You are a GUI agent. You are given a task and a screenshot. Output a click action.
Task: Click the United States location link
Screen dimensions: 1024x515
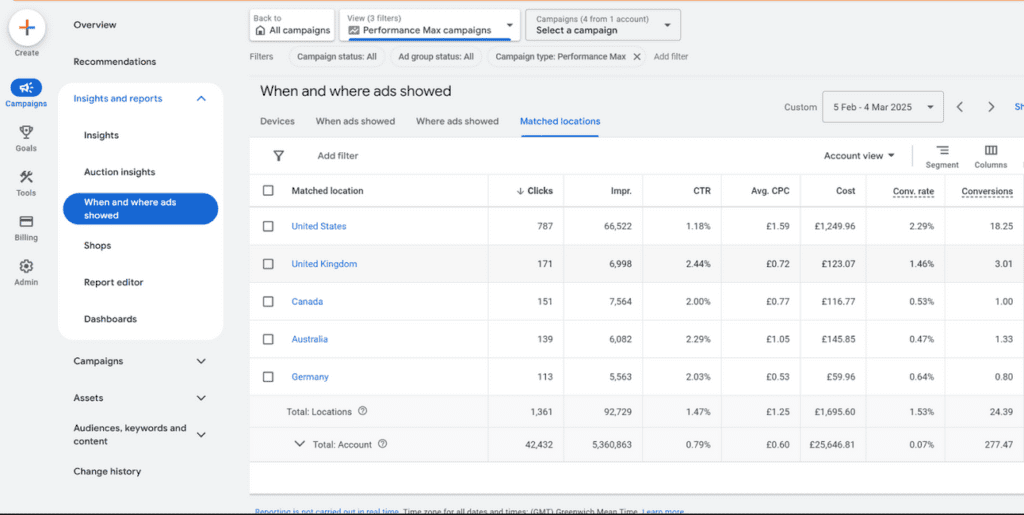(x=319, y=226)
